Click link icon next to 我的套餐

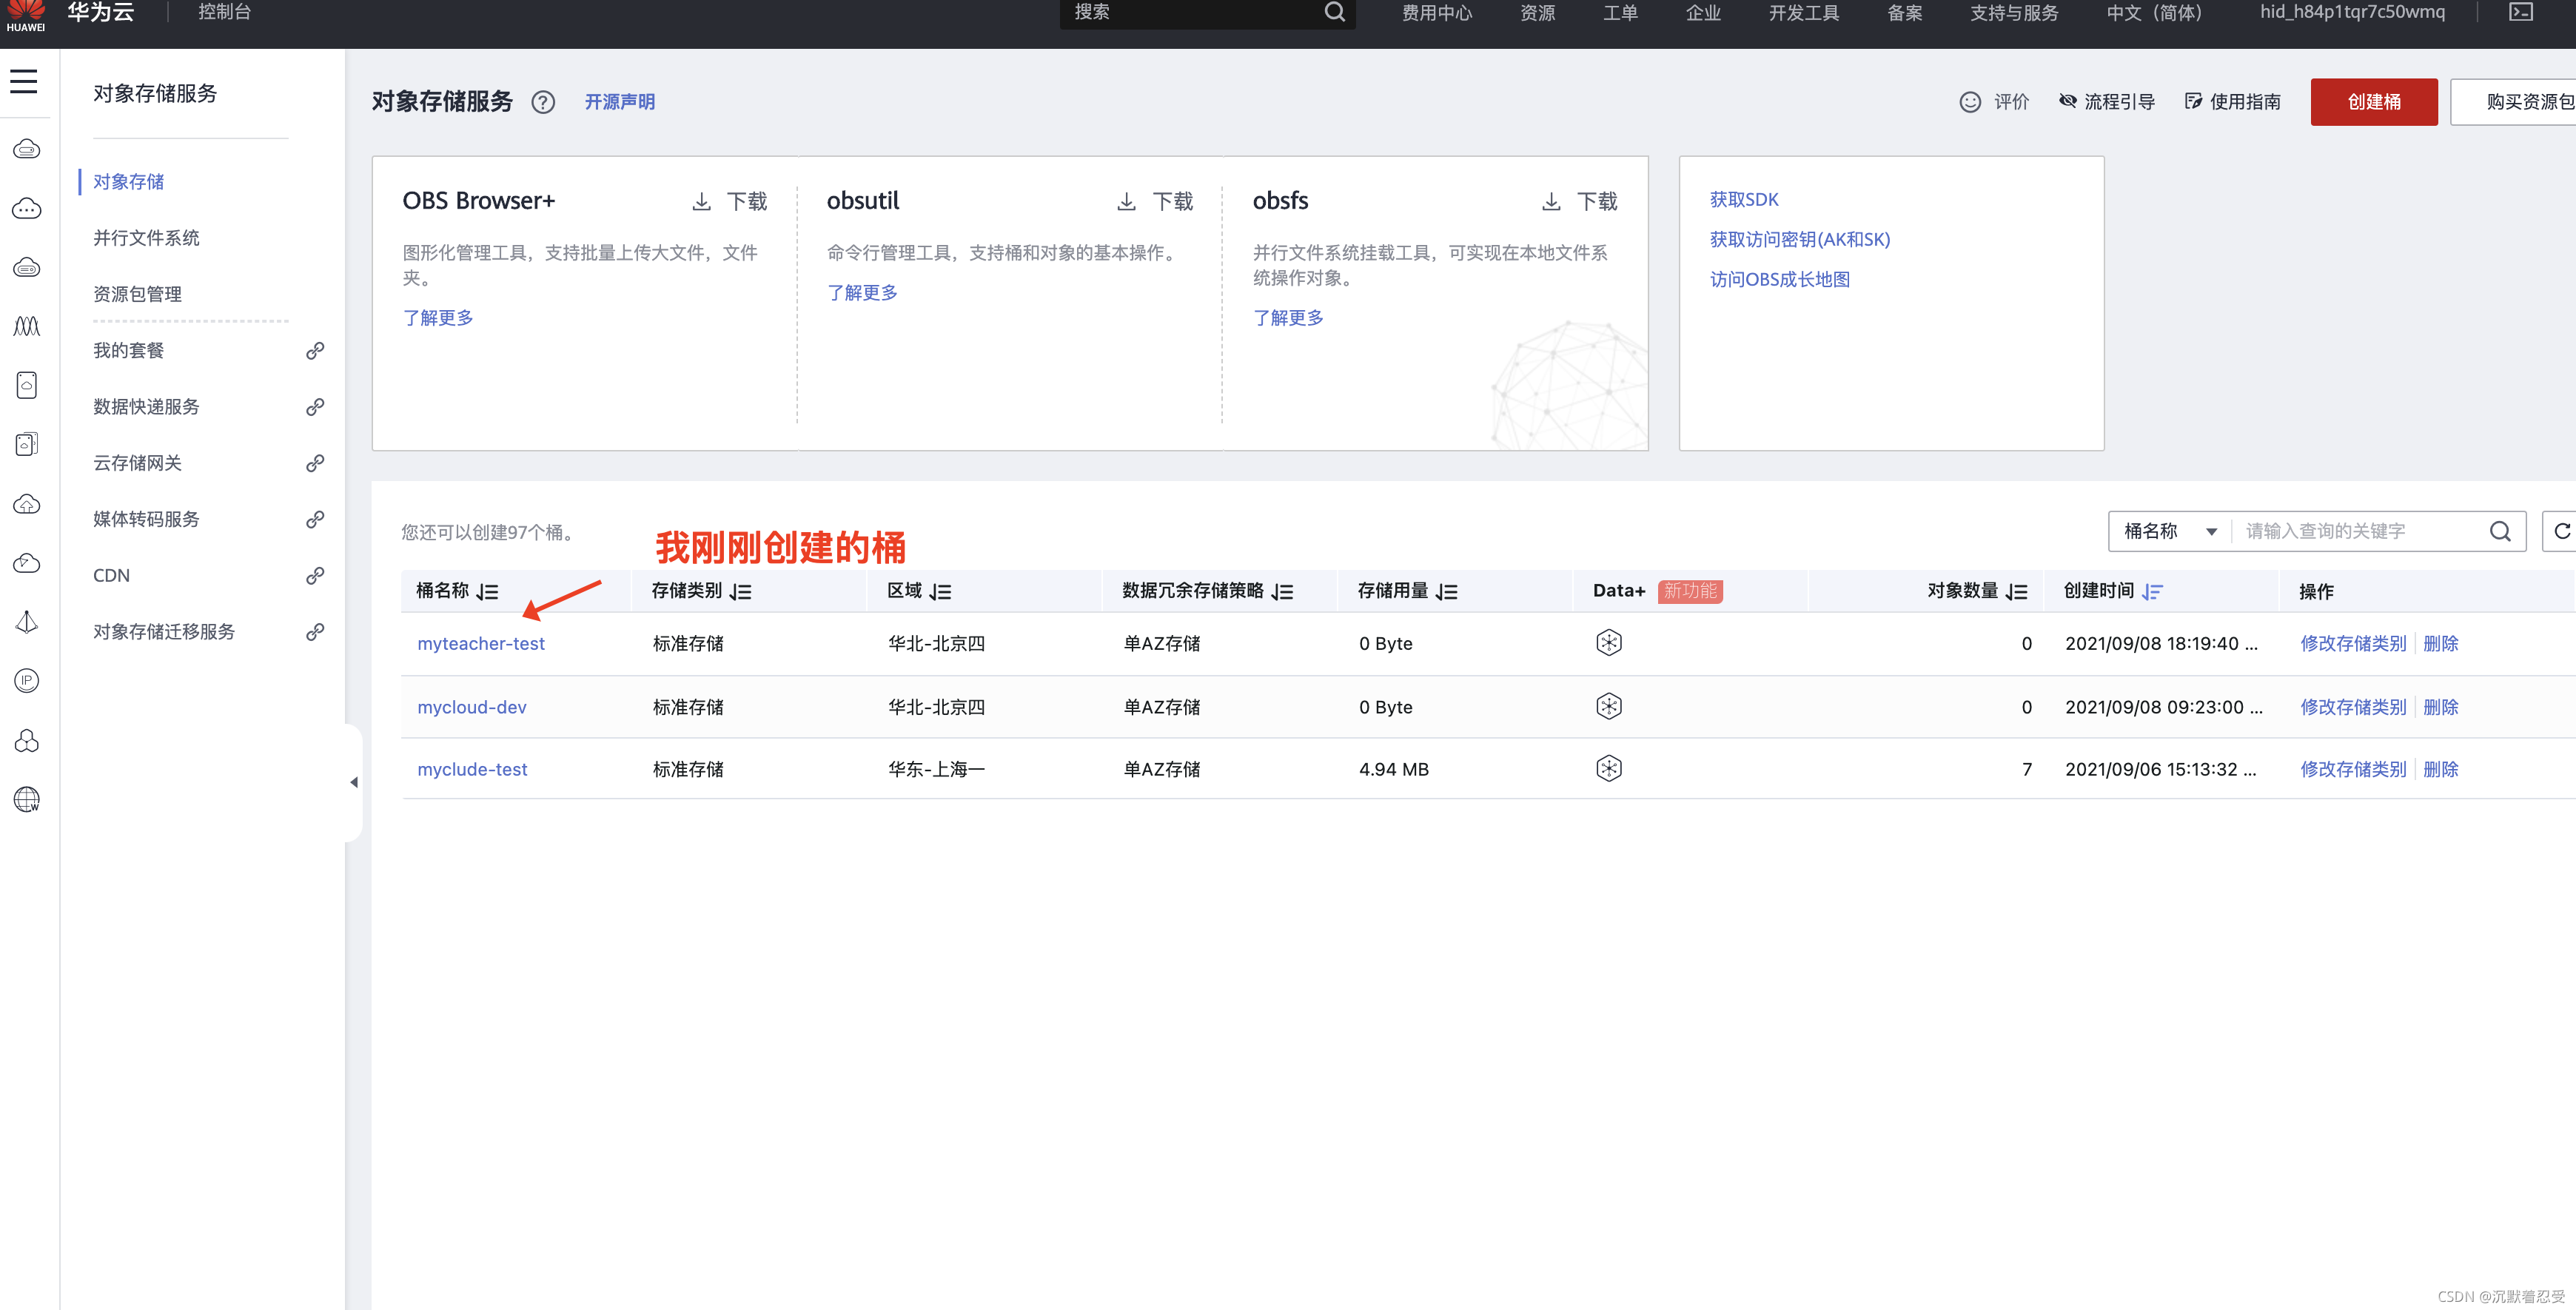(315, 351)
